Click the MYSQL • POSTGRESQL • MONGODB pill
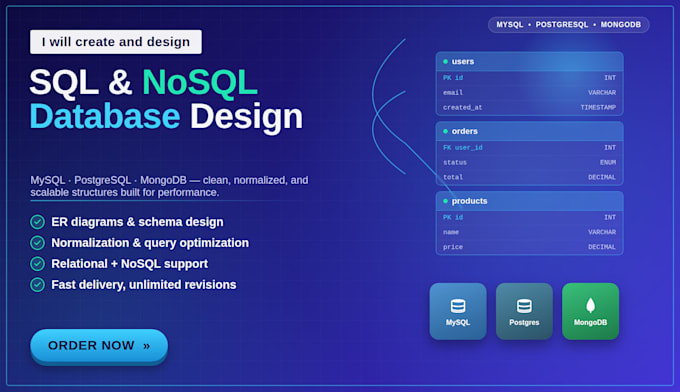The height and width of the screenshot is (392, 680). (569, 25)
